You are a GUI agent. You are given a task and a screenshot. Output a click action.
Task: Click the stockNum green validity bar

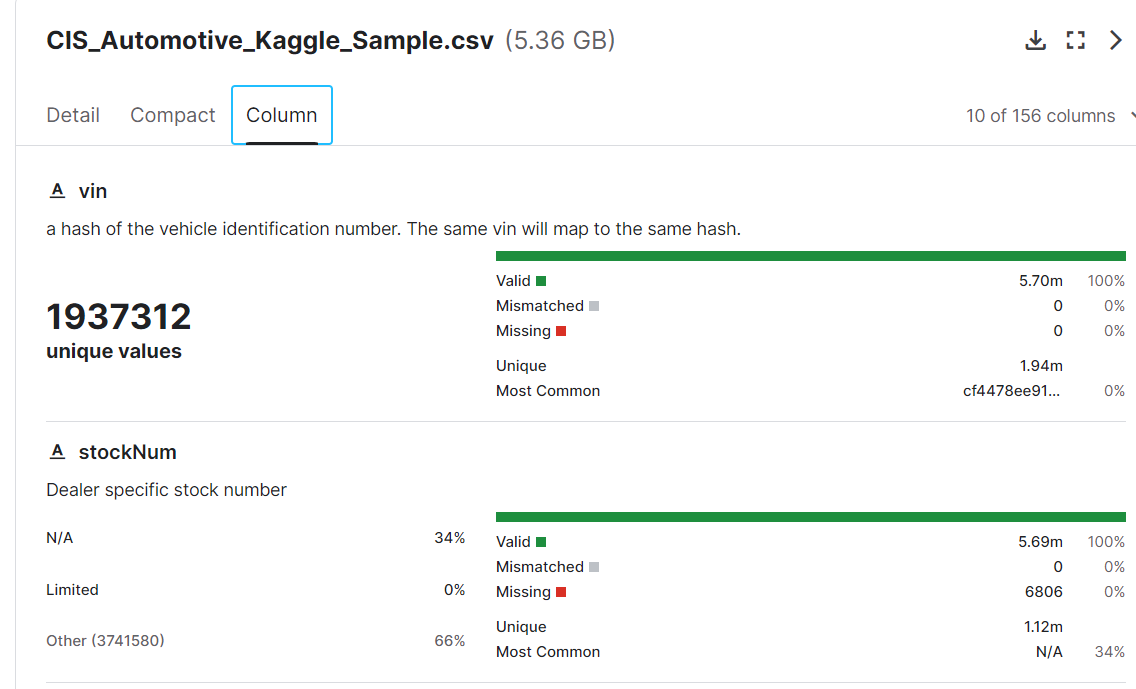(x=810, y=517)
